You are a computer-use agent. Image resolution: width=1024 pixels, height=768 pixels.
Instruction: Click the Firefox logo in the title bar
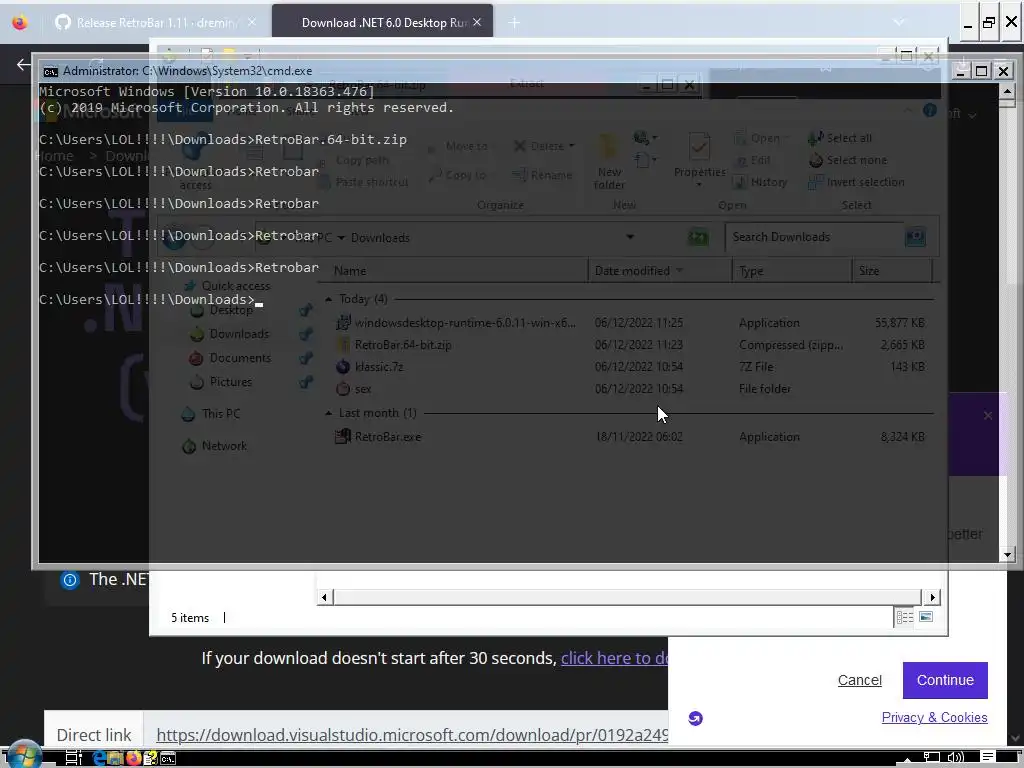tap(20, 22)
